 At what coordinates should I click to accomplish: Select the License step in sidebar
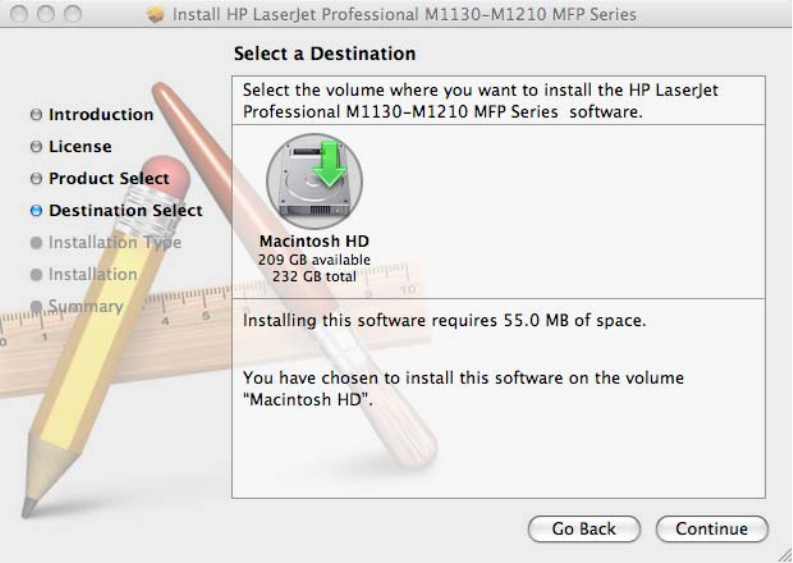click(x=80, y=146)
